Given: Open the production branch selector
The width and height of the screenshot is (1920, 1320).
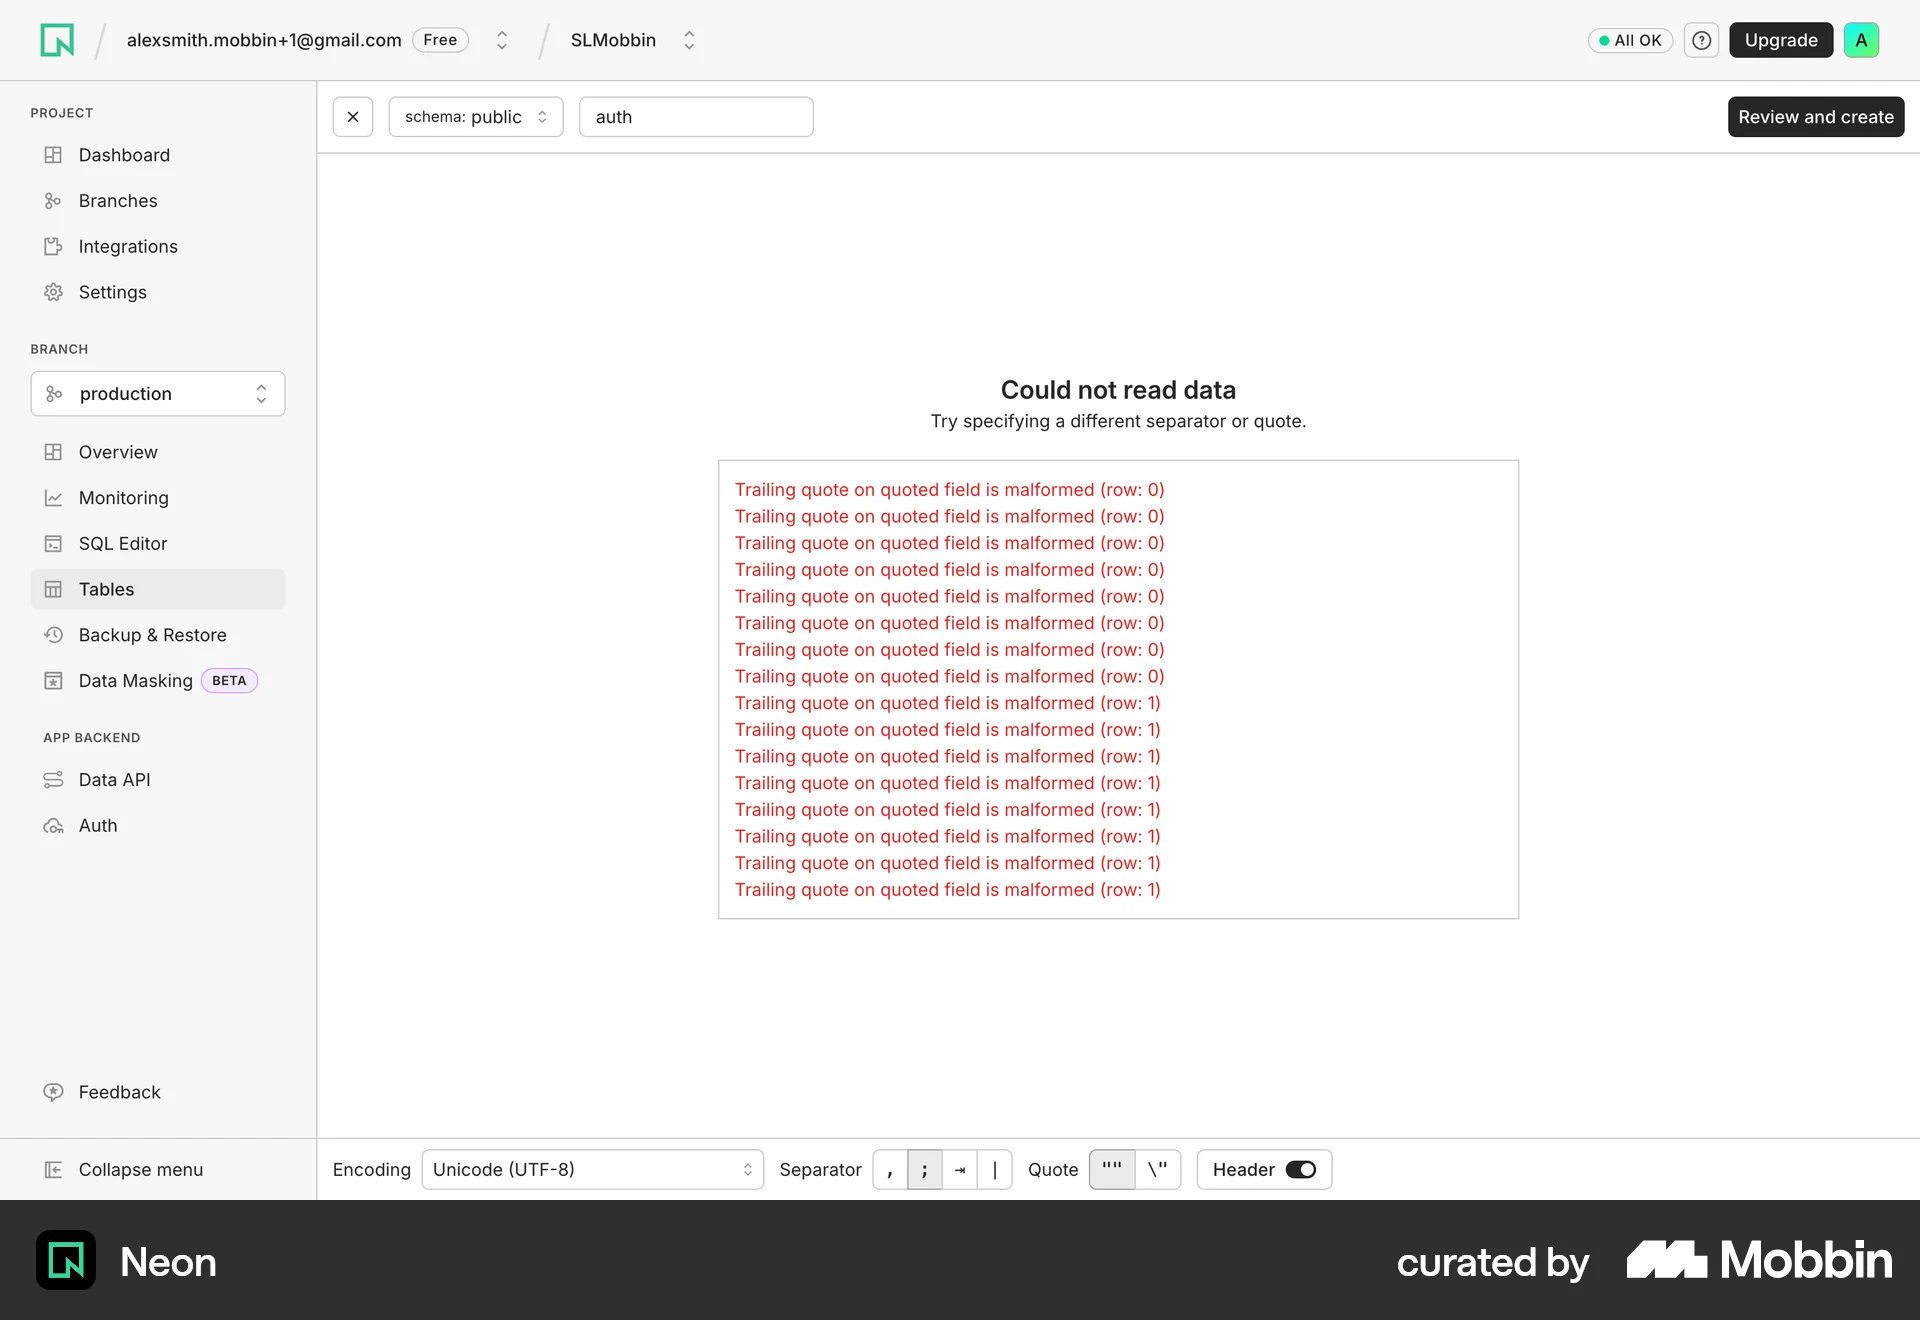Looking at the screenshot, I should click(x=158, y=394).
